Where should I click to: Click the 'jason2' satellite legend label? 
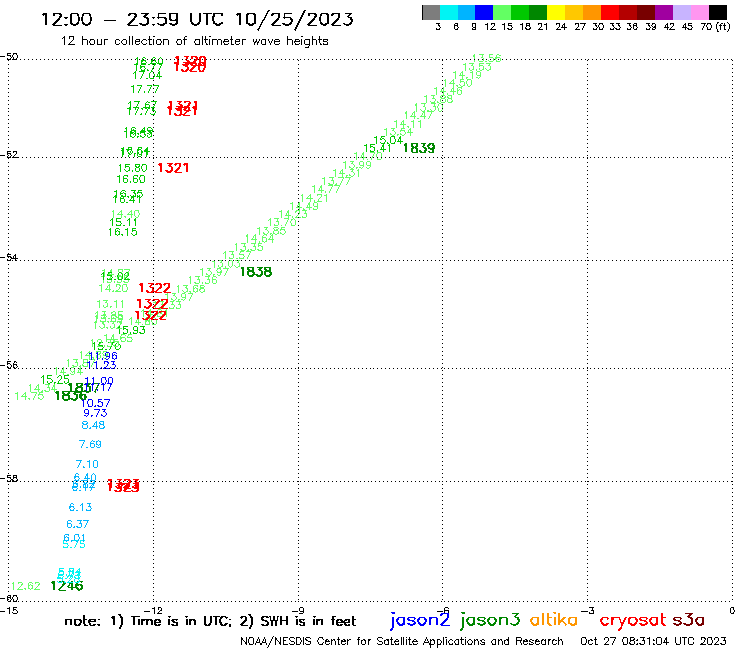click(x=420, y=619)
